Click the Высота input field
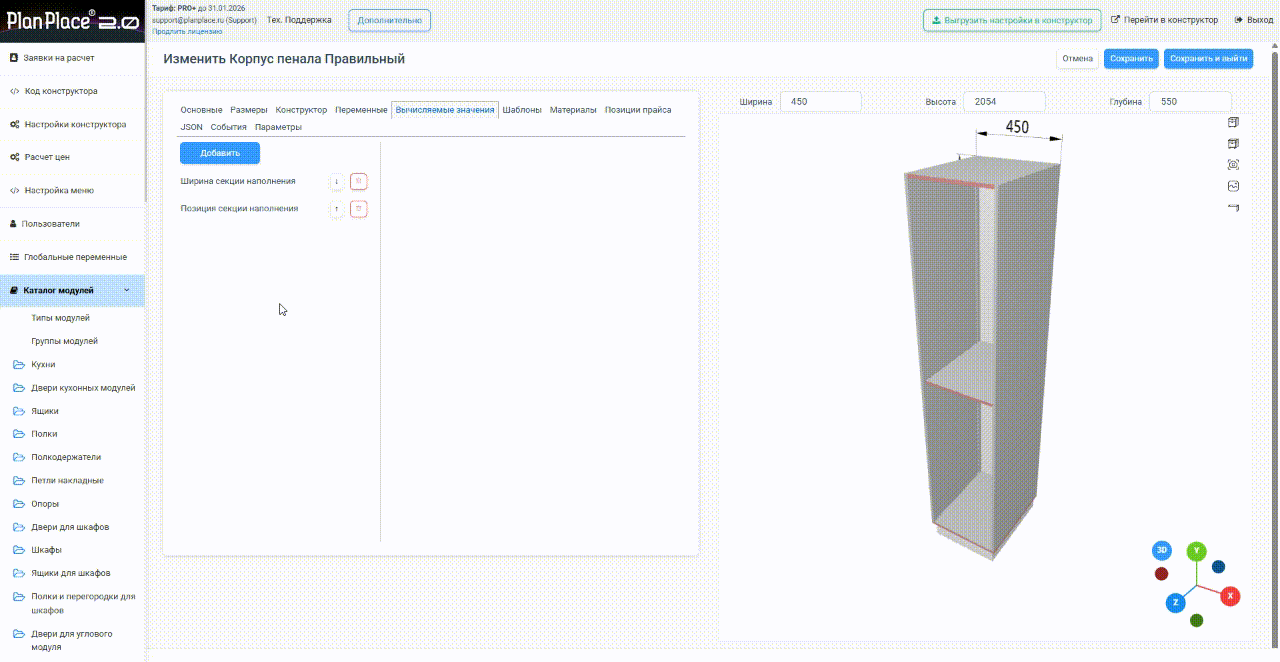 coord(1005,101)
